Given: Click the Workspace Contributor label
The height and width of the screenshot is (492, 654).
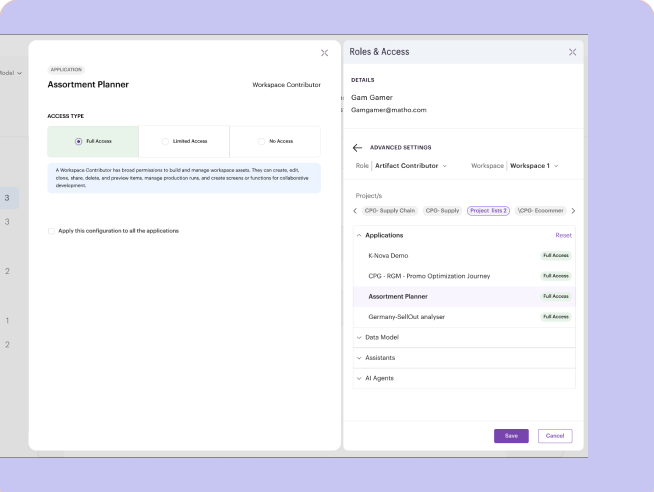Looking at the screenshot, I should tap(286, 85).
